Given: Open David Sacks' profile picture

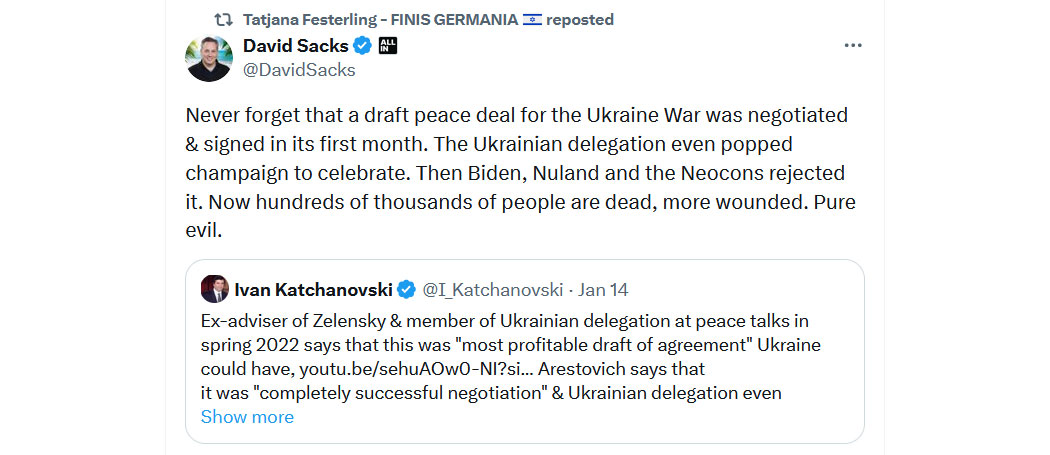Looking at the screenshot, I should coord(209,58).
